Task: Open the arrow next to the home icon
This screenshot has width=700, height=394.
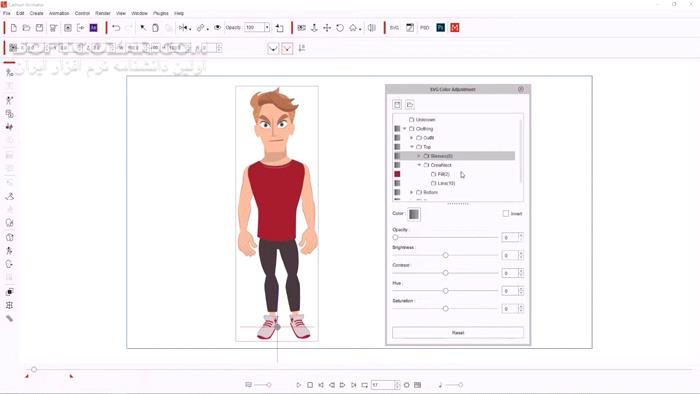Action: 360,29
